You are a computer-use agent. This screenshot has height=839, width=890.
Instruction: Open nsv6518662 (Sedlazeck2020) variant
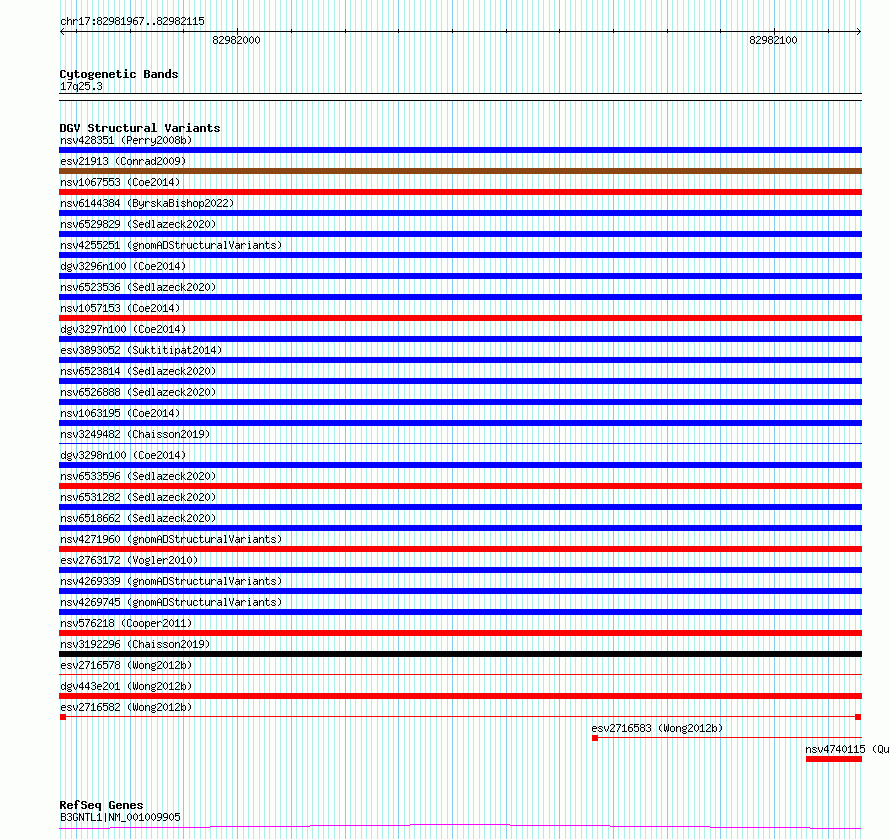[138, 518]
